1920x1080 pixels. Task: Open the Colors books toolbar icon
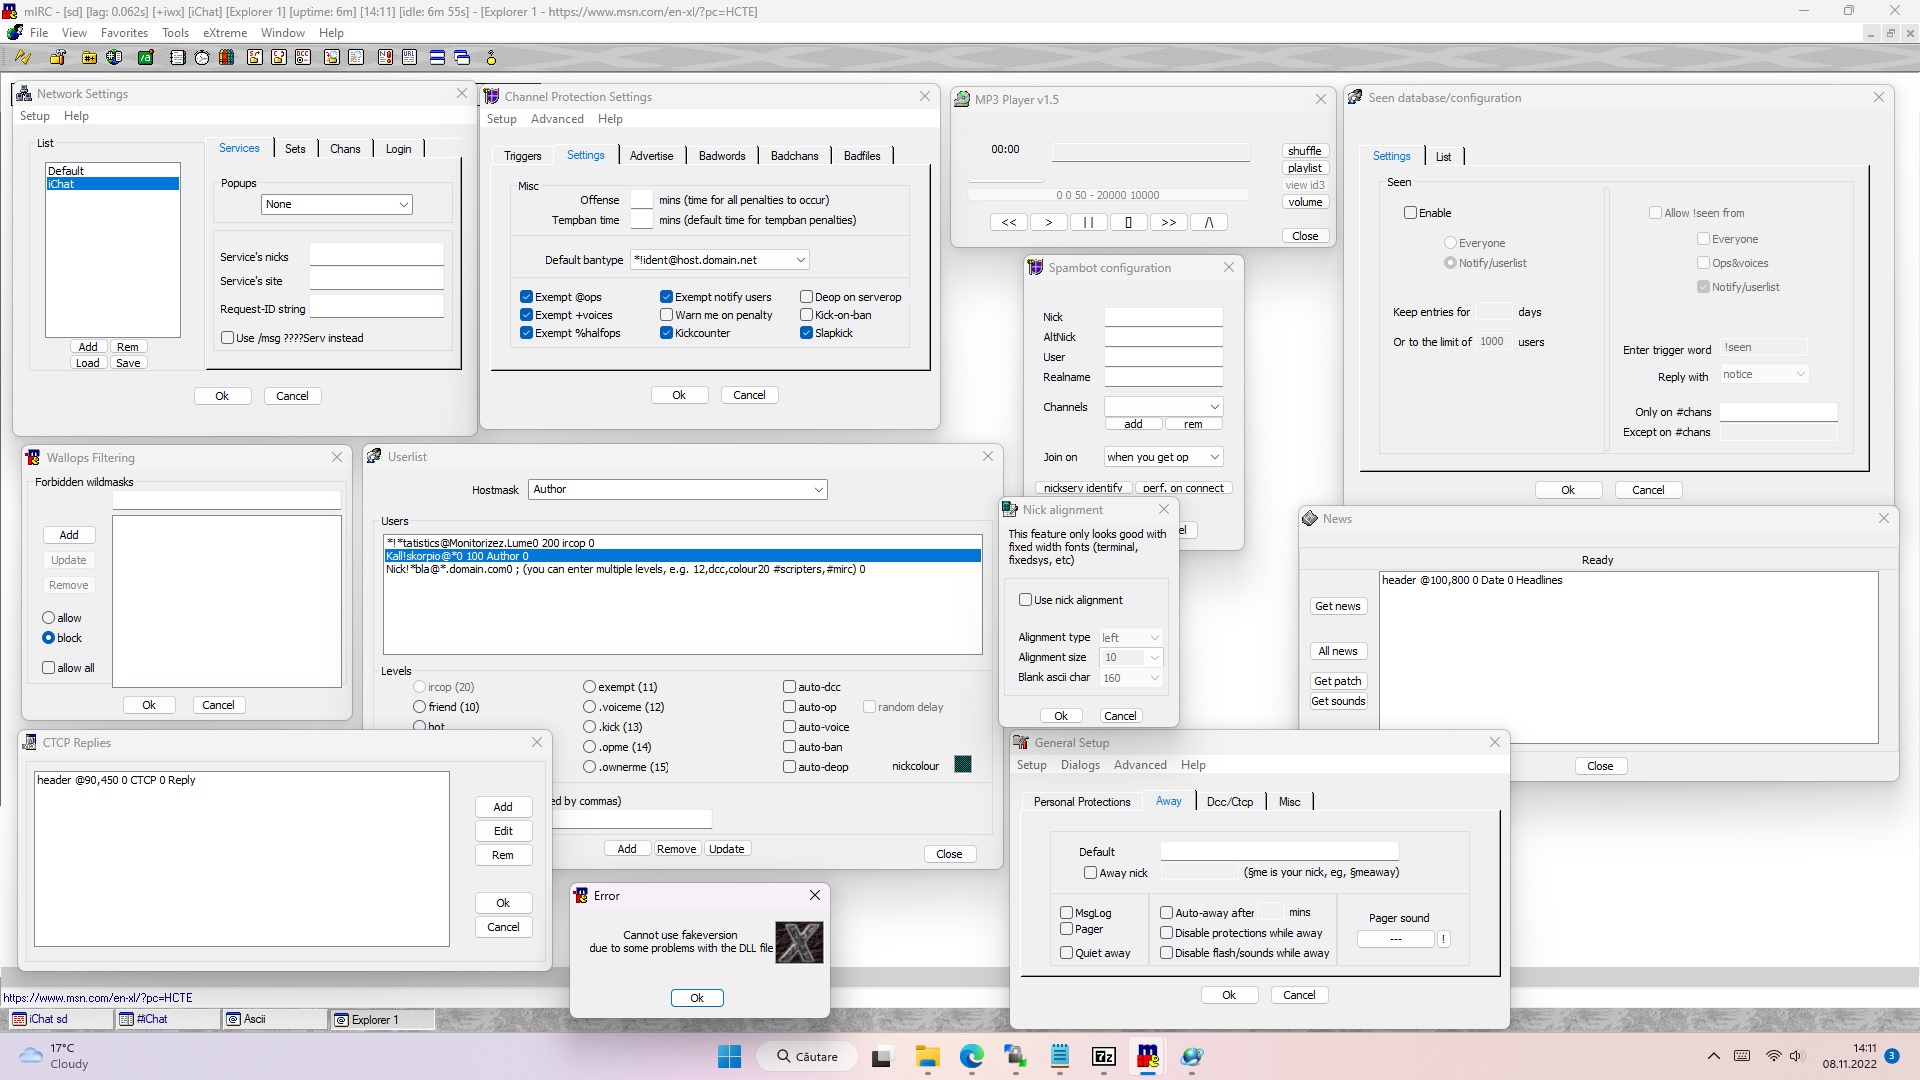[227, 57]
